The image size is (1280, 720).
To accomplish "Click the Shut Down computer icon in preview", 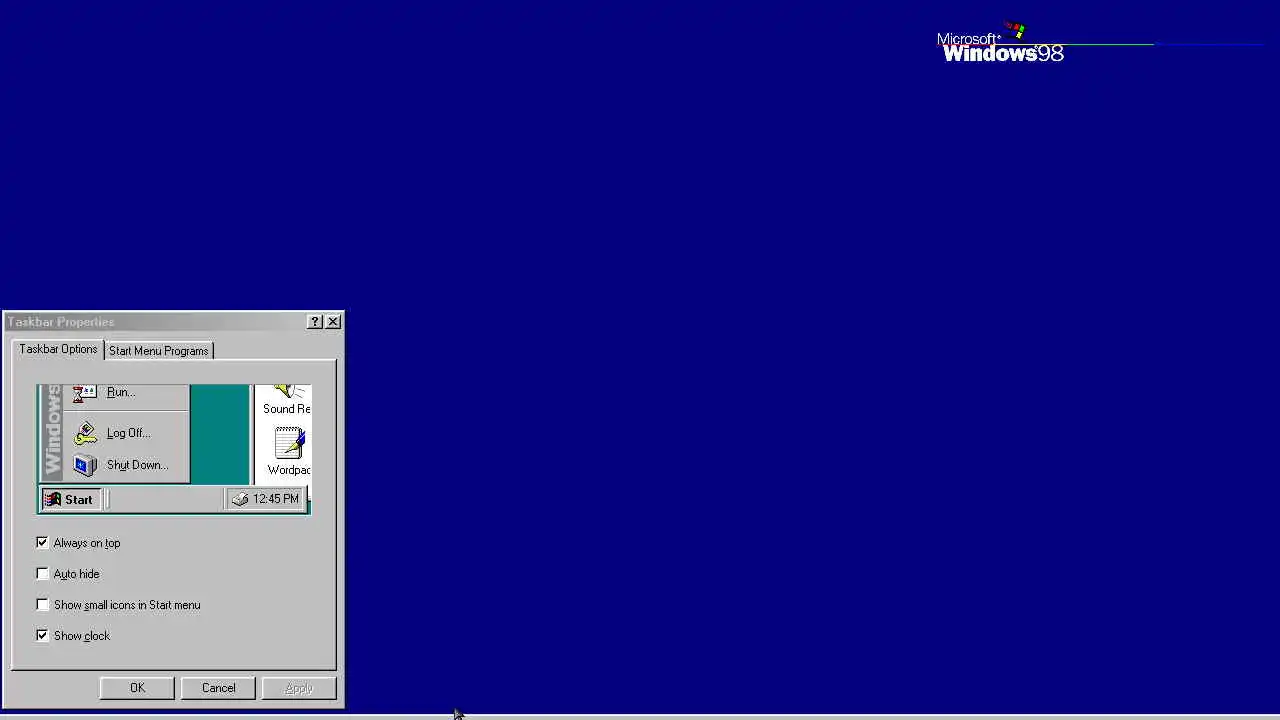I will click(85, 465).
